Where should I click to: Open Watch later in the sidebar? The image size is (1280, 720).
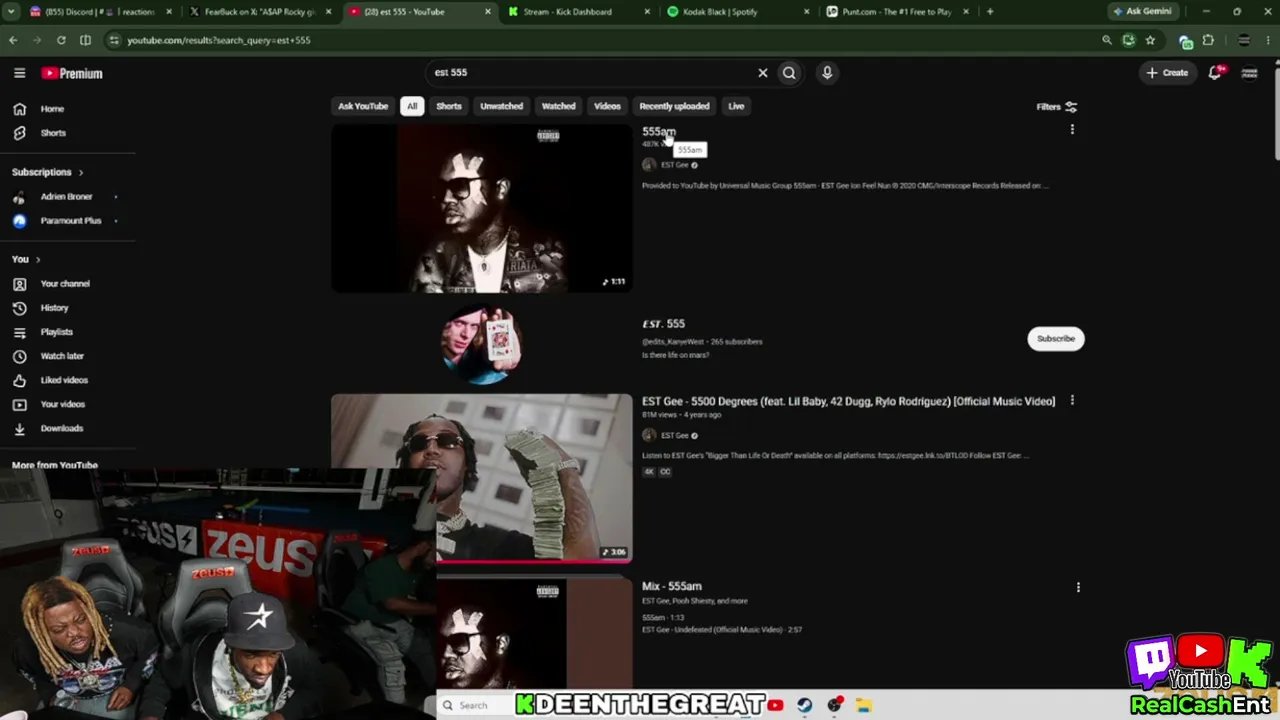62,356
